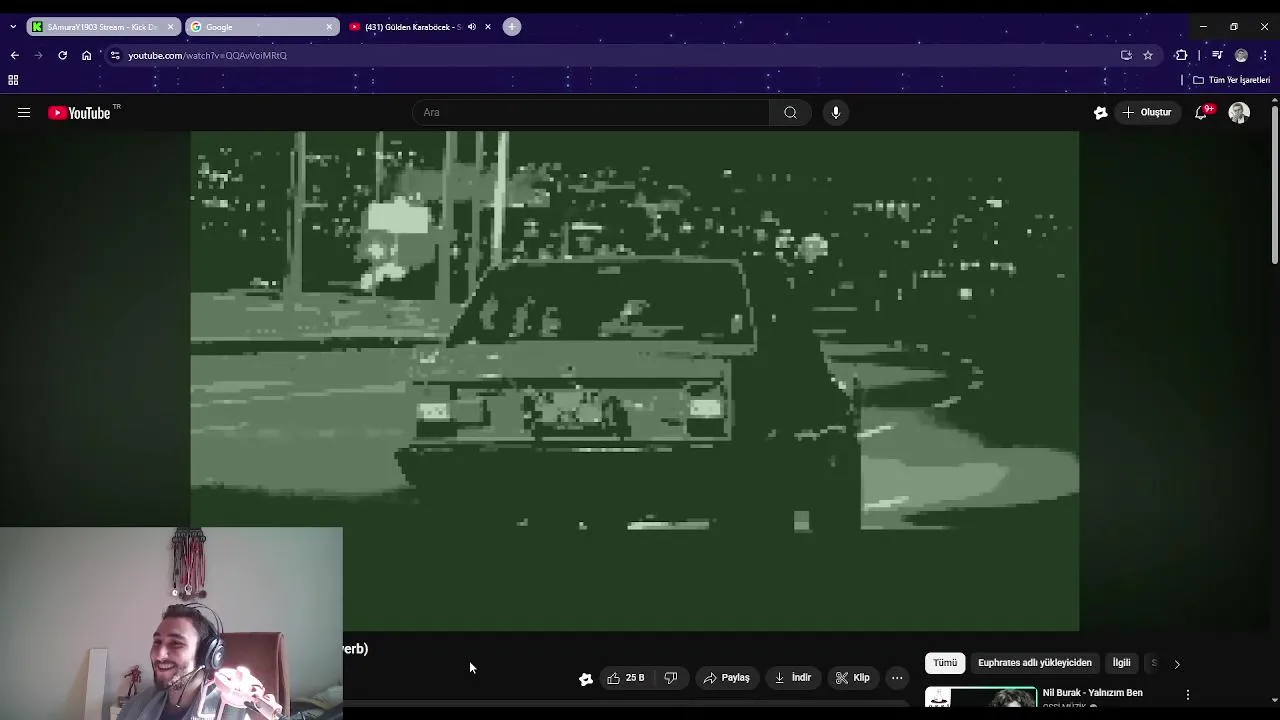View site information icon in address bar

click(x=115, y=55)
